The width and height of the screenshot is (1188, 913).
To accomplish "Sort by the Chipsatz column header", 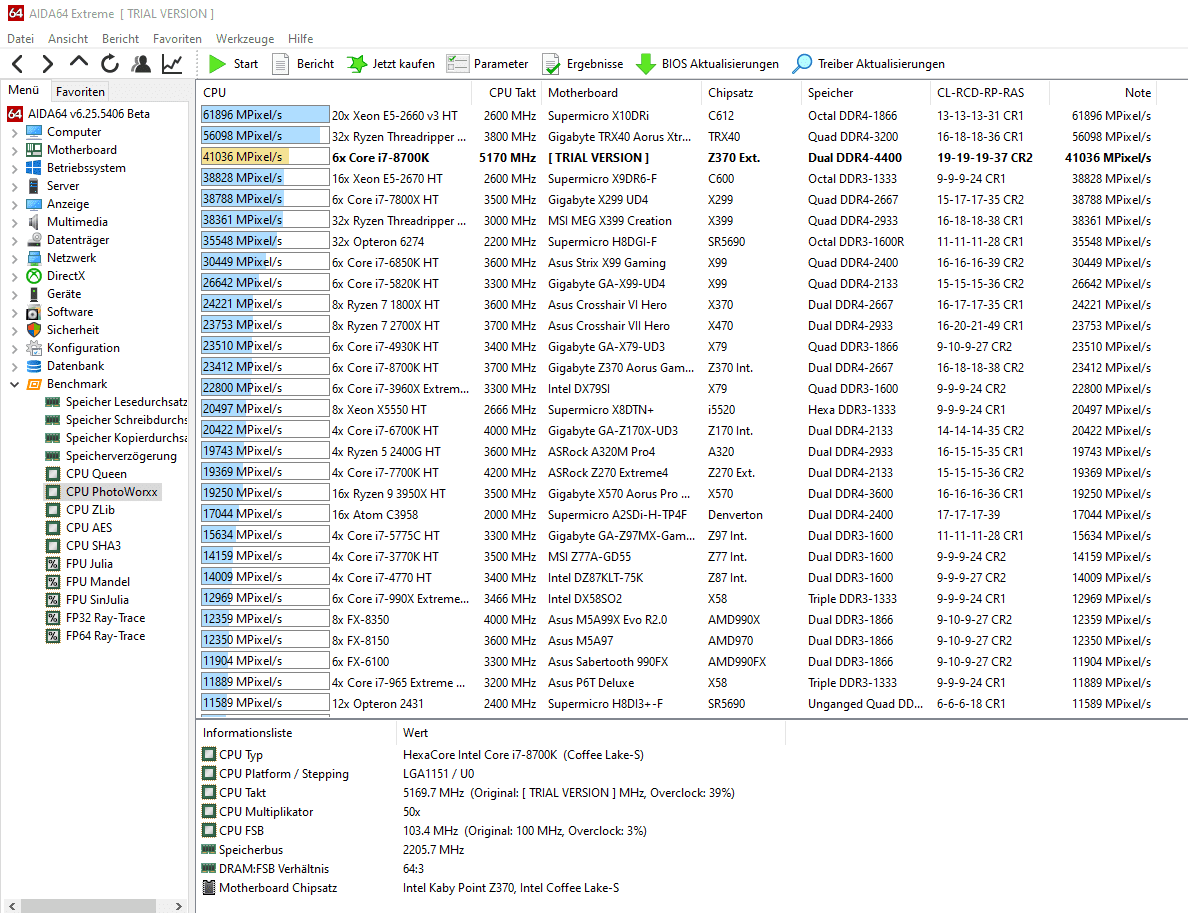I will pos(750,92).
